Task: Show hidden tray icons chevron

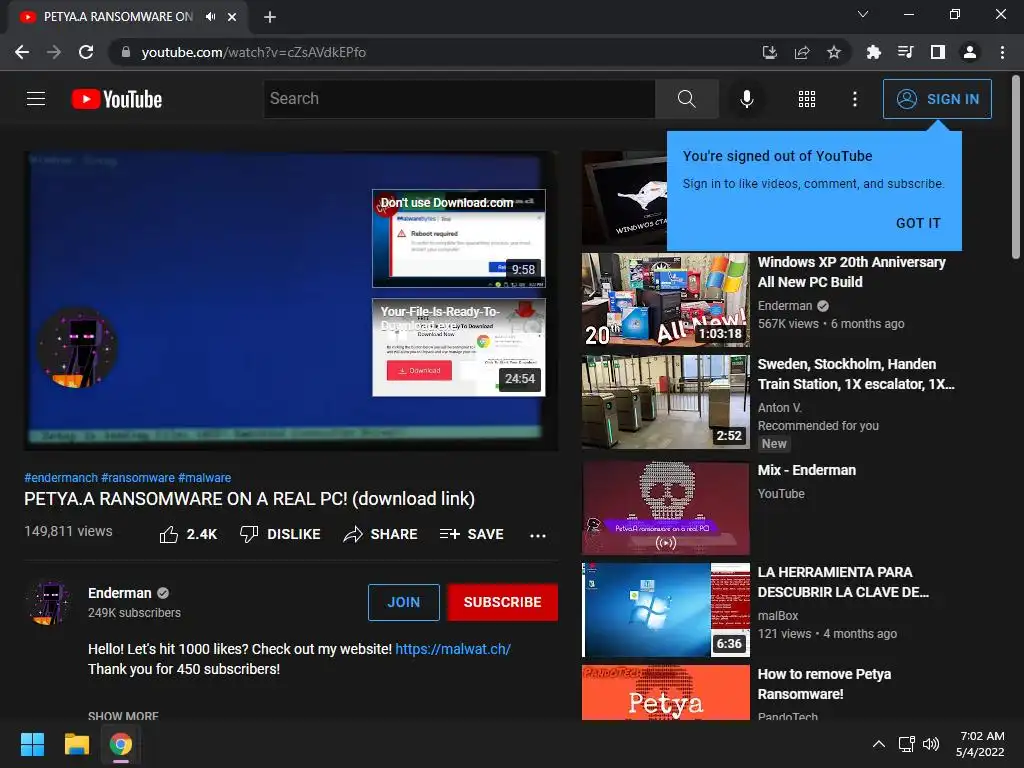Action: click(879, 744)
